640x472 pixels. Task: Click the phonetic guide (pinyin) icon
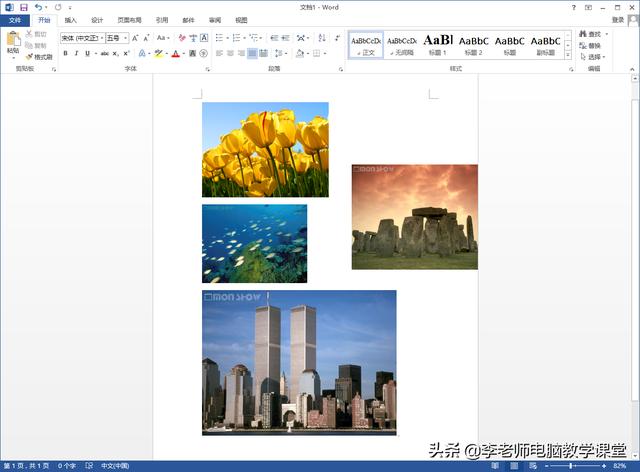click(193, 38)
